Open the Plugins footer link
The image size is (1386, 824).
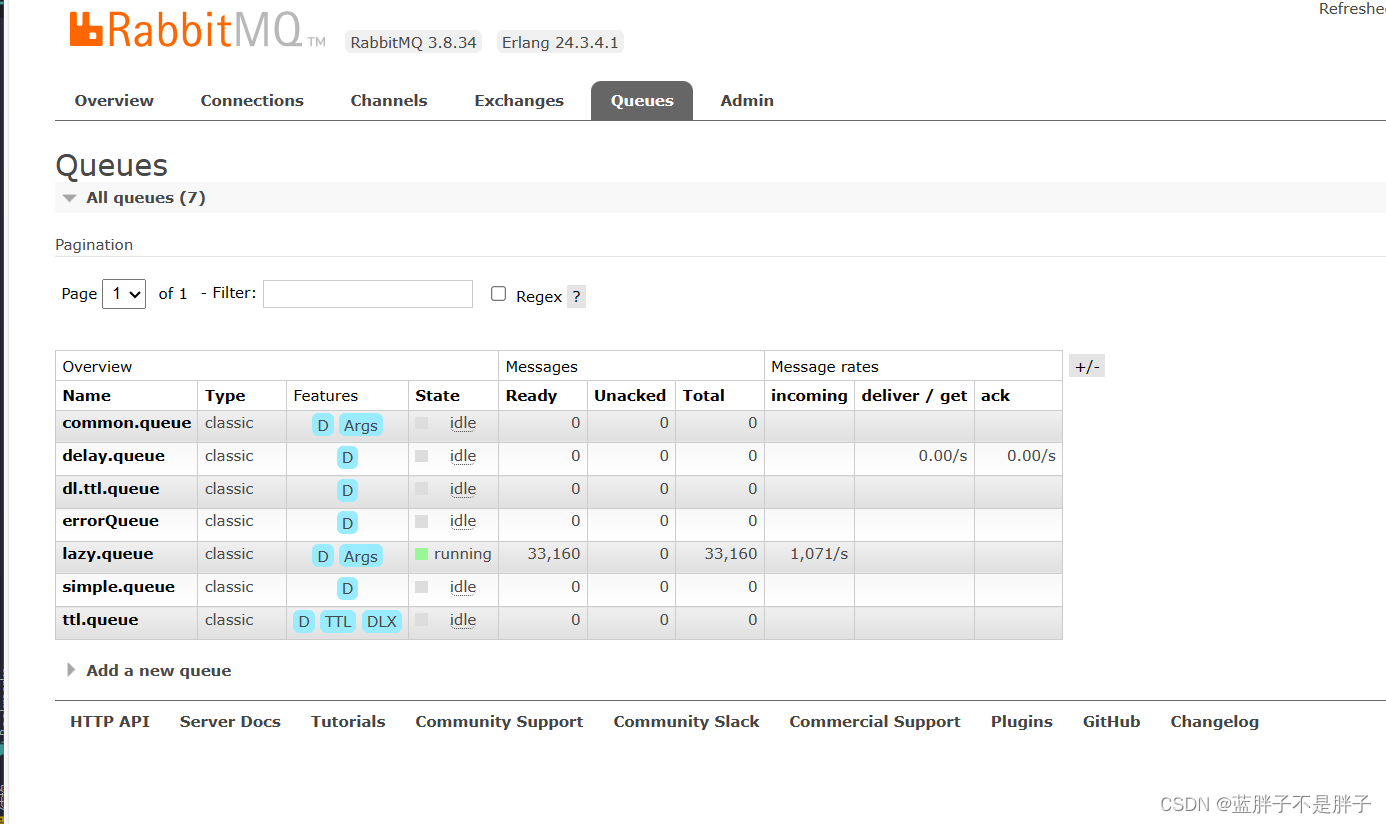(1022, 721)
